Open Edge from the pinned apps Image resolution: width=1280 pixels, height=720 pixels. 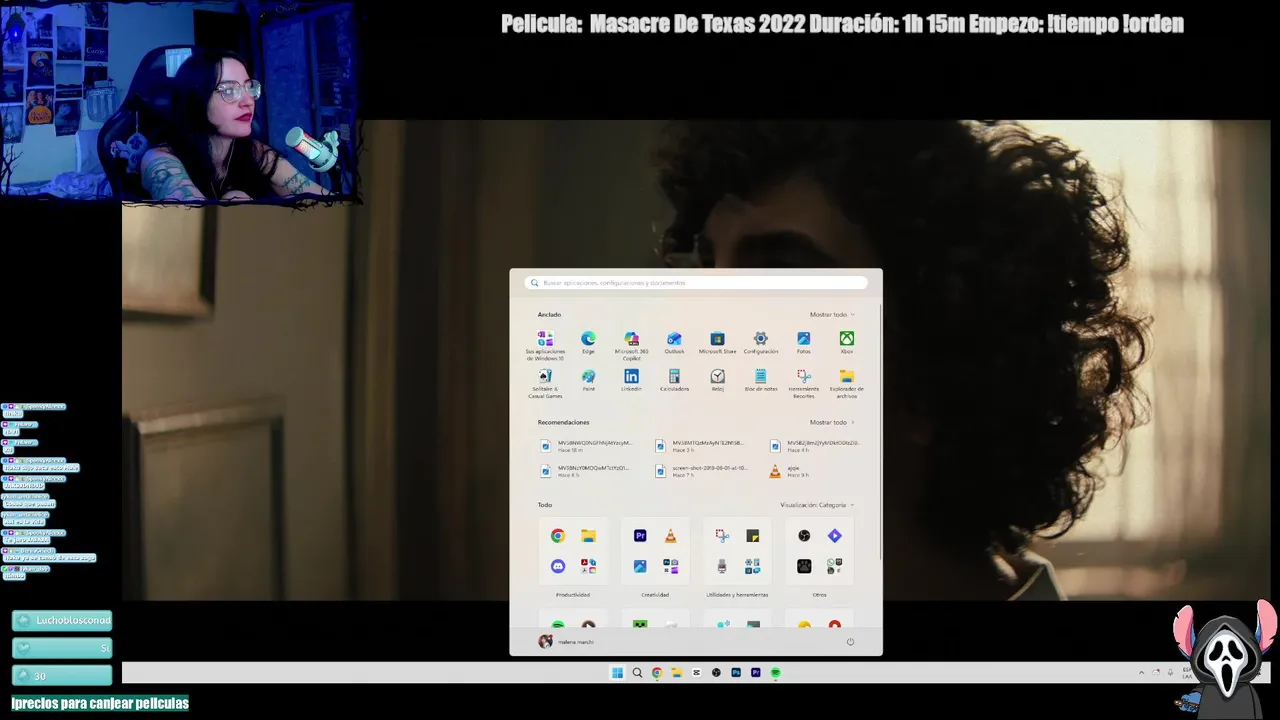coord(588,343)
